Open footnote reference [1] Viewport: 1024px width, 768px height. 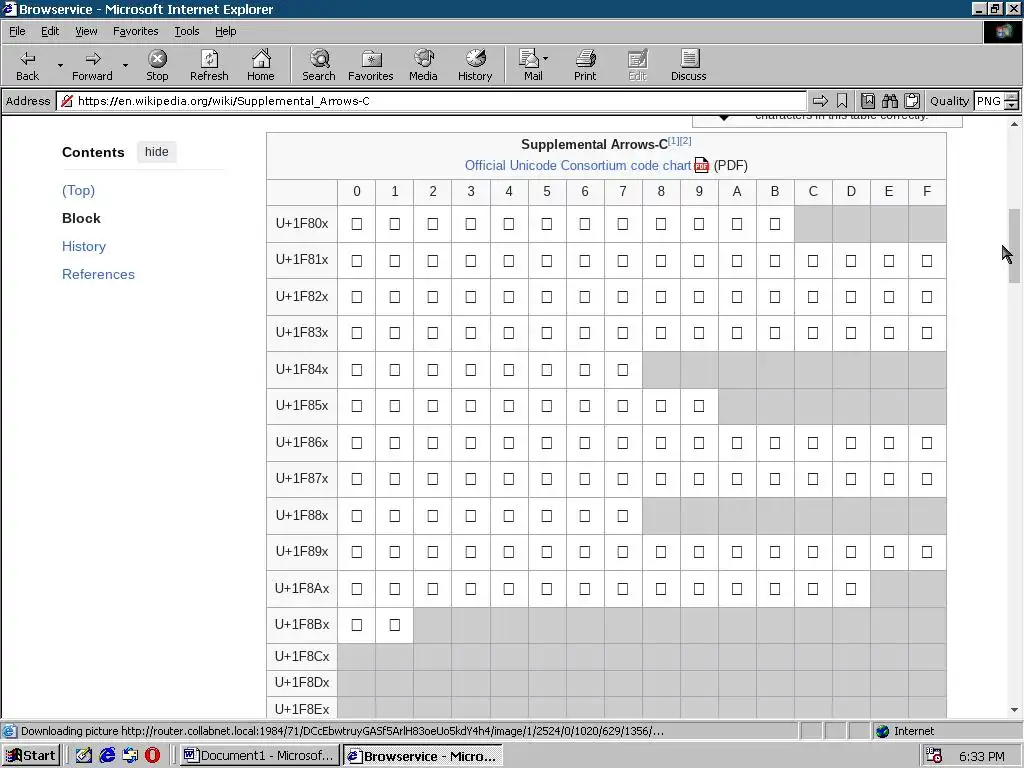point(673,140)
